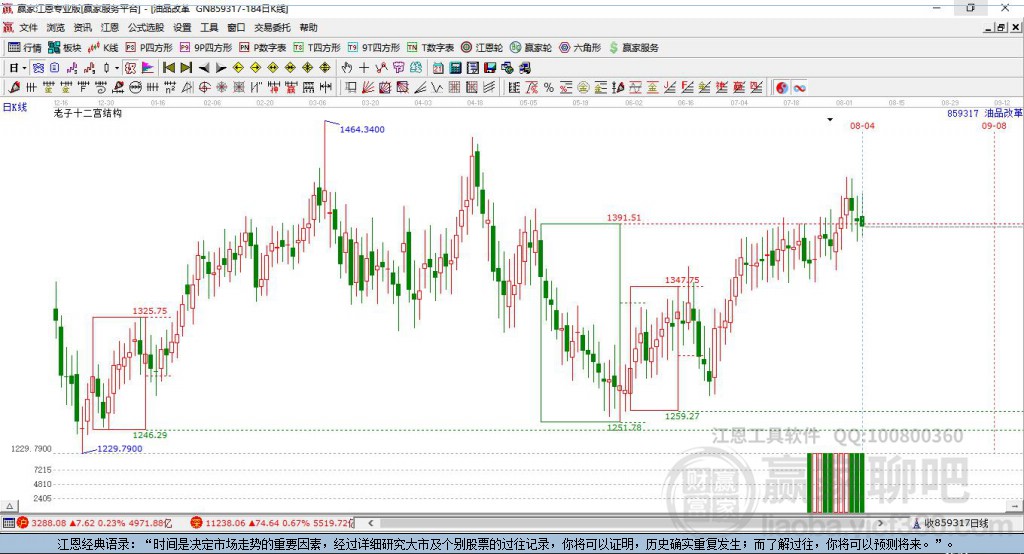Viewport: 1024px width, 554px height.
Task: Click the 1229.7900 low price label
Action: (120, 448)
